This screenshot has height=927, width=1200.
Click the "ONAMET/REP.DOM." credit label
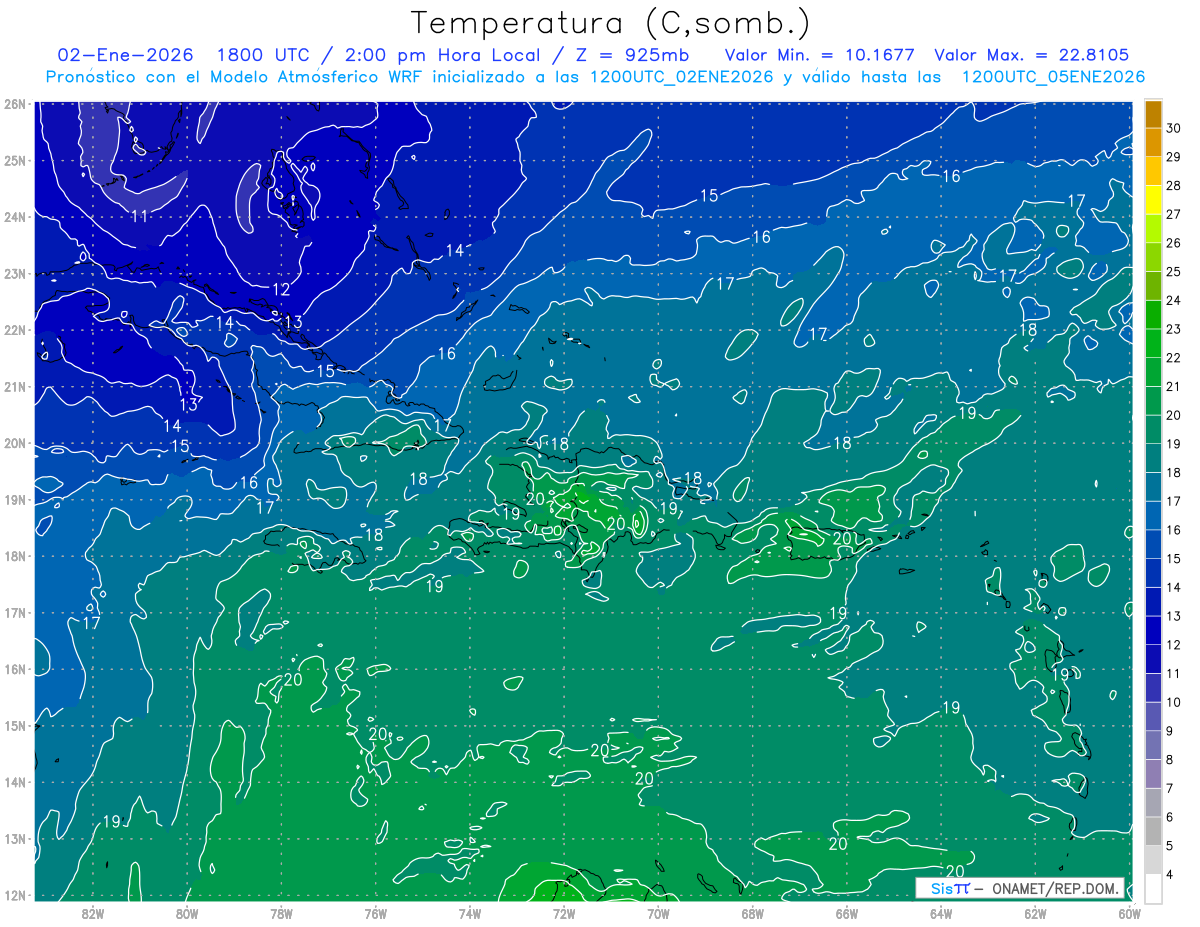pos(1057,888)
